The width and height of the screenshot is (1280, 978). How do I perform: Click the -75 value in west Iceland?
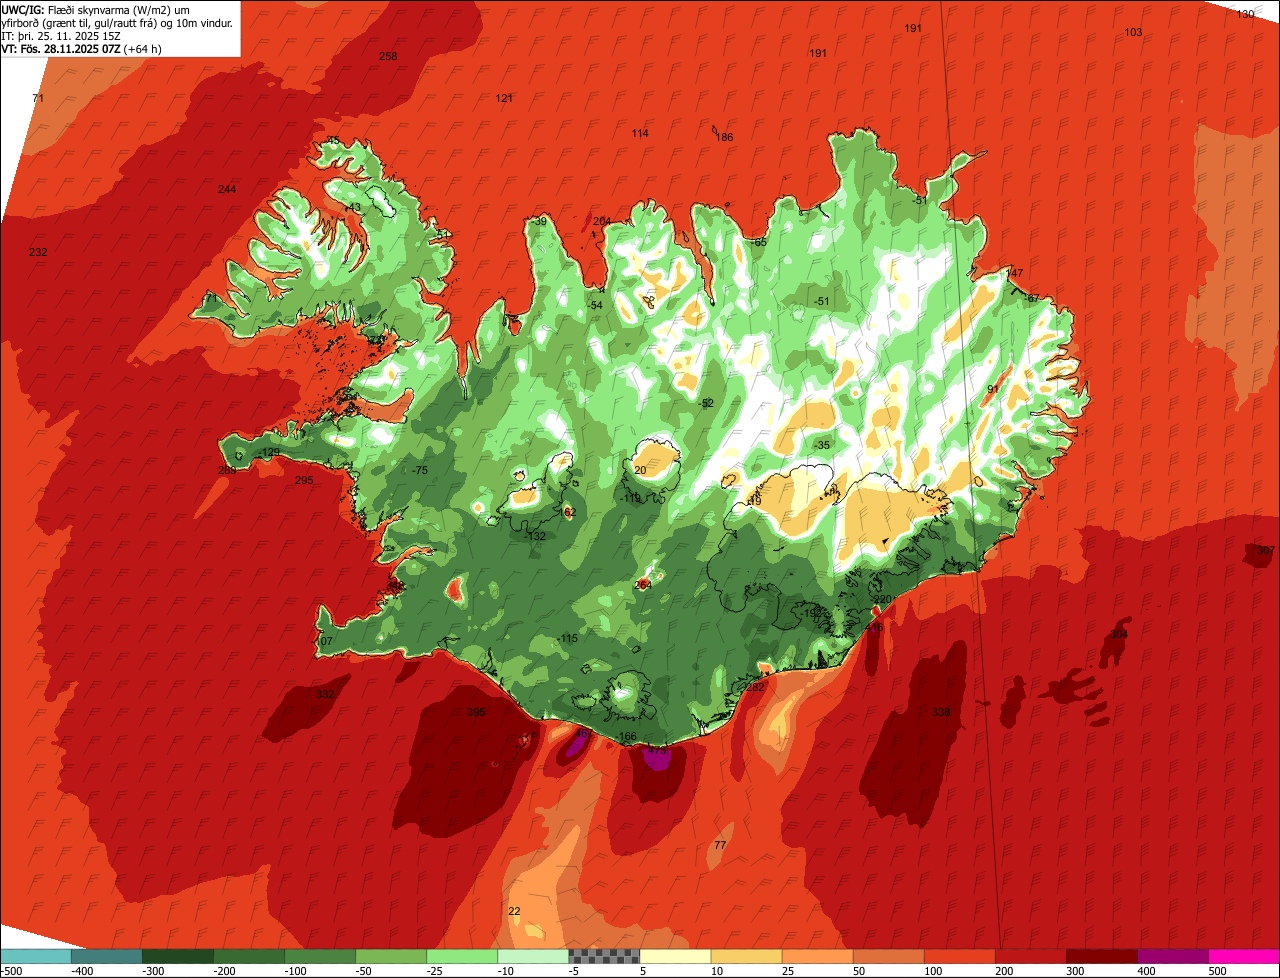(419, 470)
